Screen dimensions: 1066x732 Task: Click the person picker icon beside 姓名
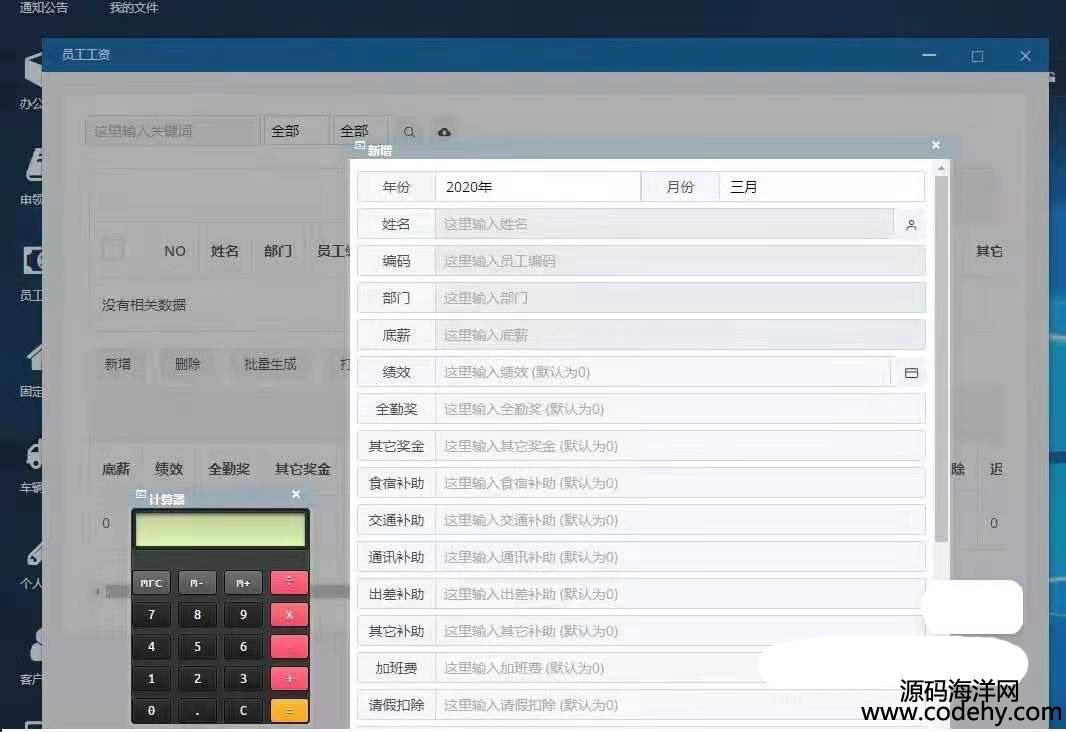point(910,225)
